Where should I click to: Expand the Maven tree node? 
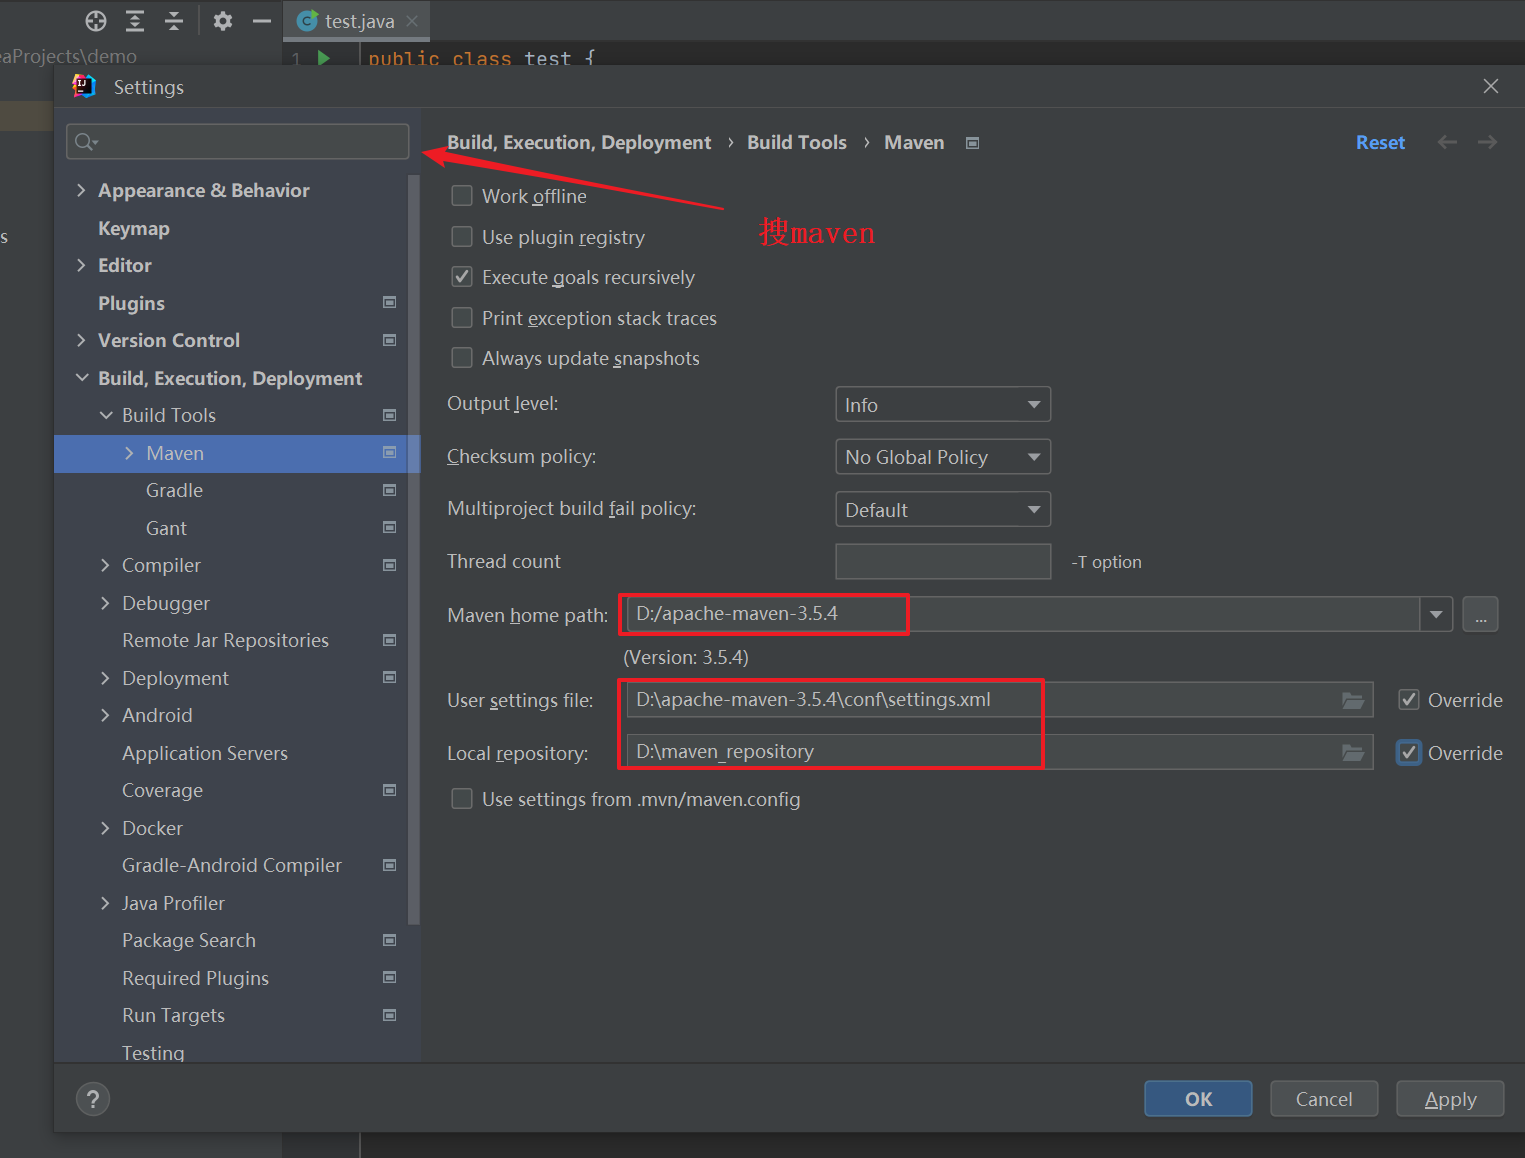129,453
